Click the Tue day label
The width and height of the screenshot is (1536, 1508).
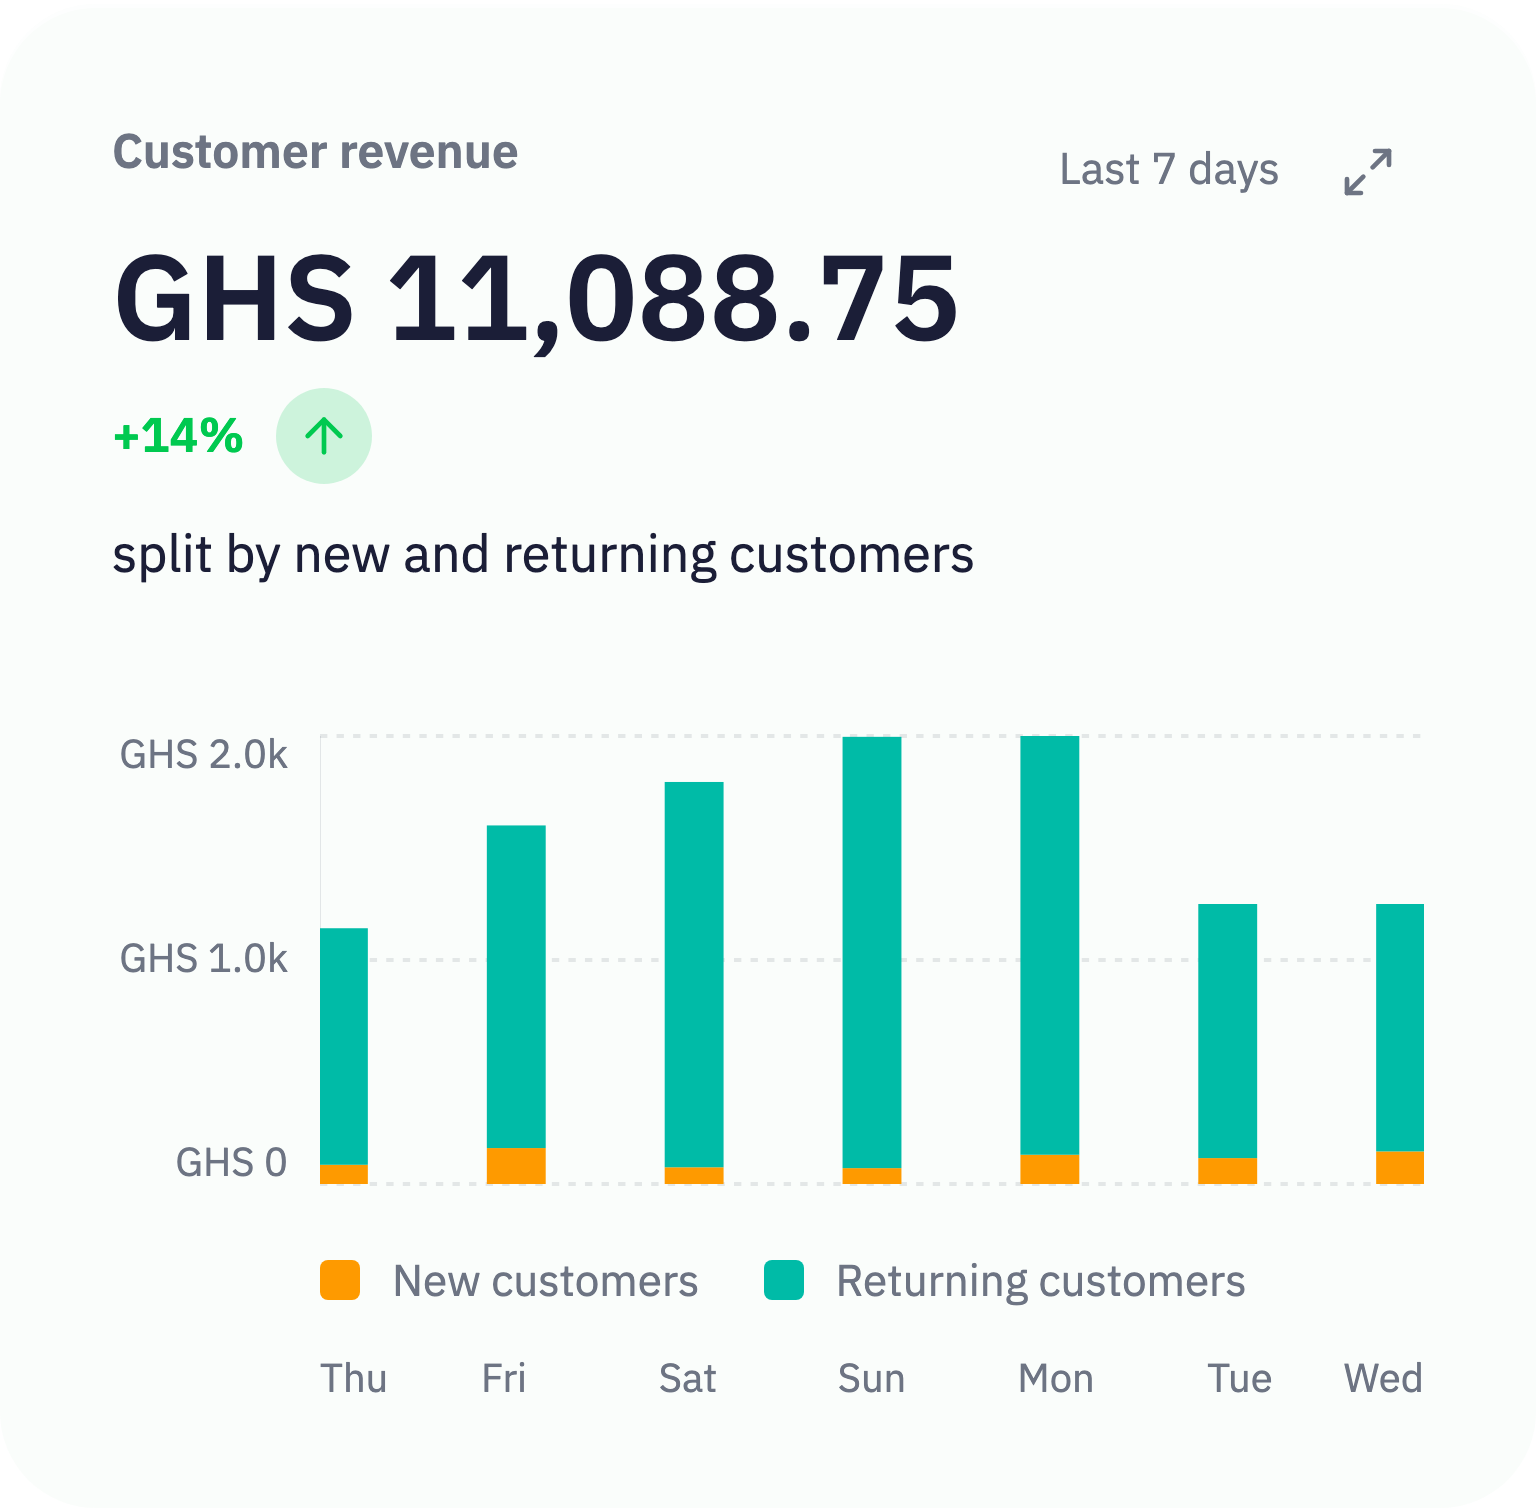[1240, 1378]
